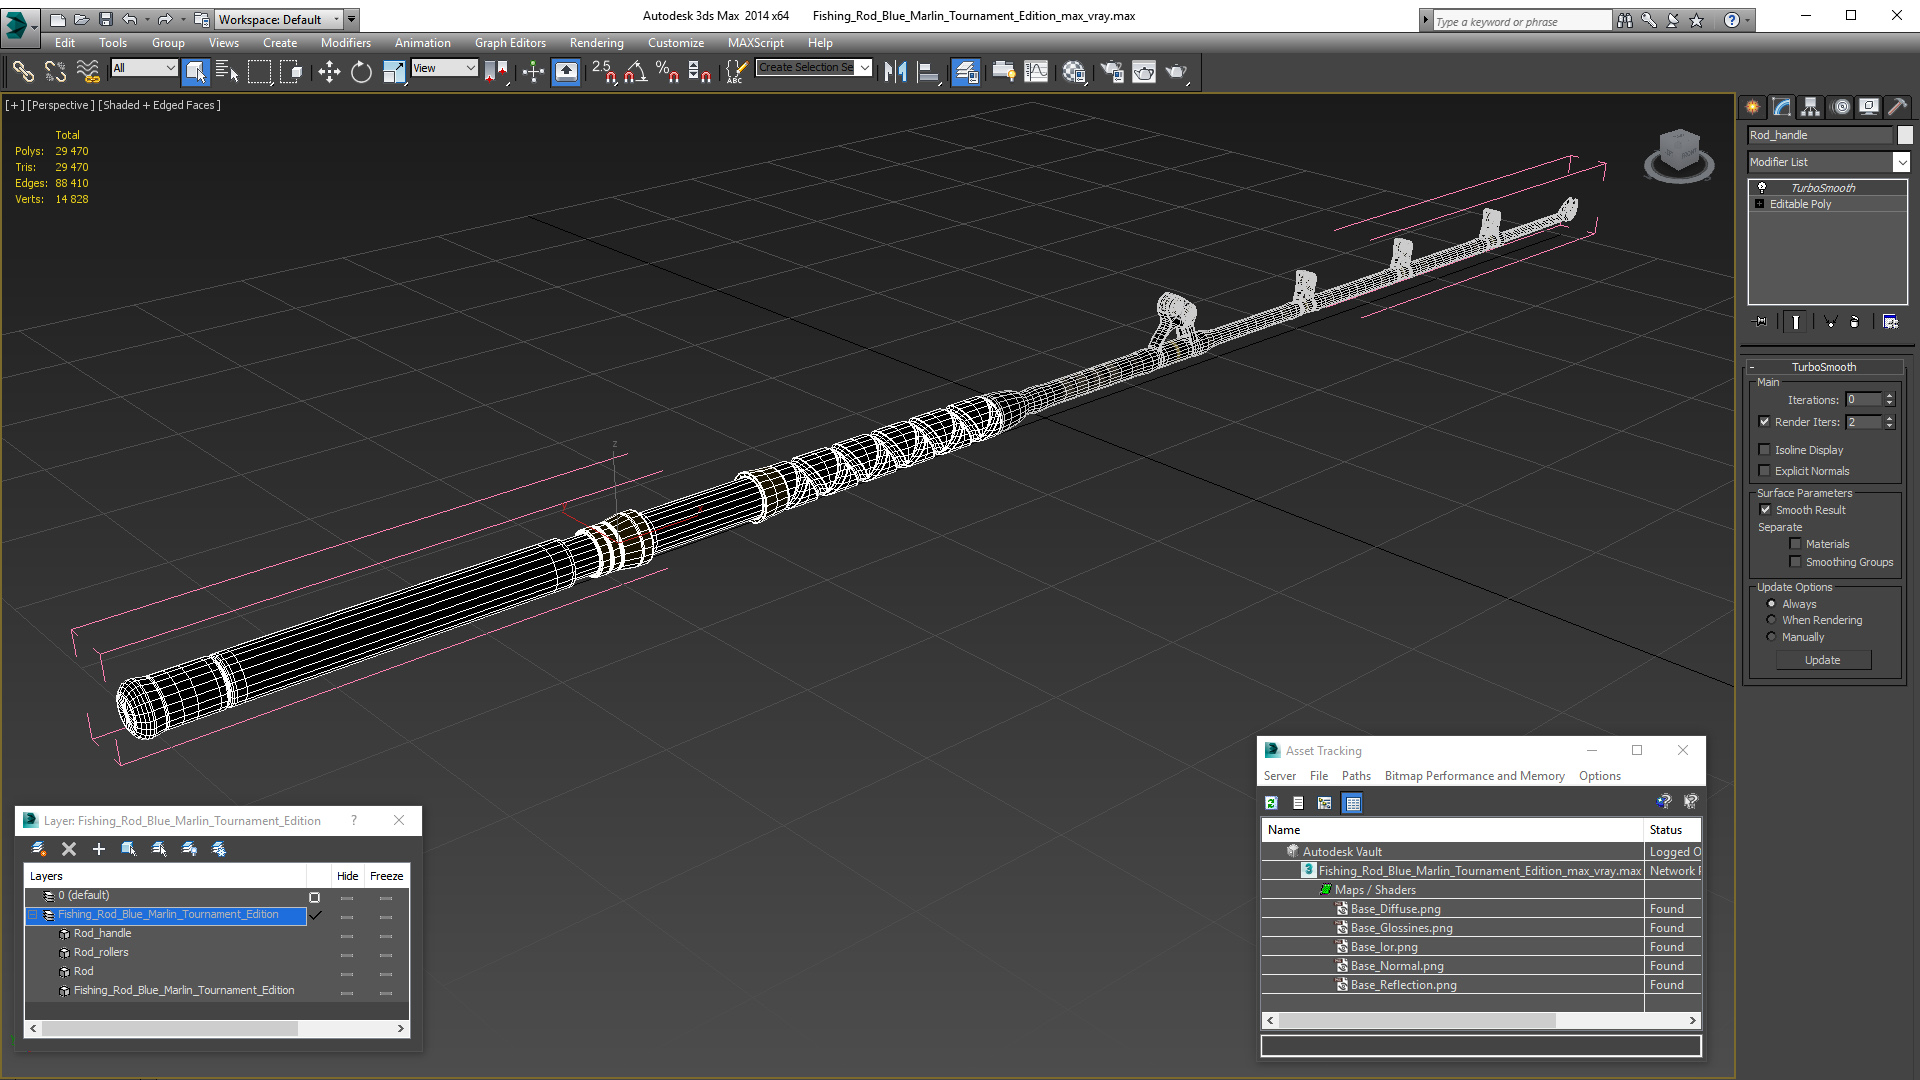
Task: Select the Link tool in main toolbar
Action: [x=23, y=71]
